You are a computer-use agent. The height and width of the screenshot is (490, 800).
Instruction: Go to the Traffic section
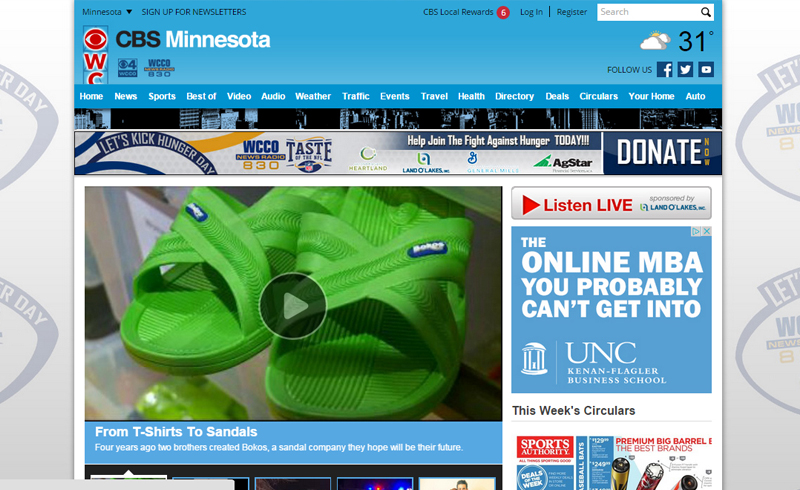pos(356,96)
